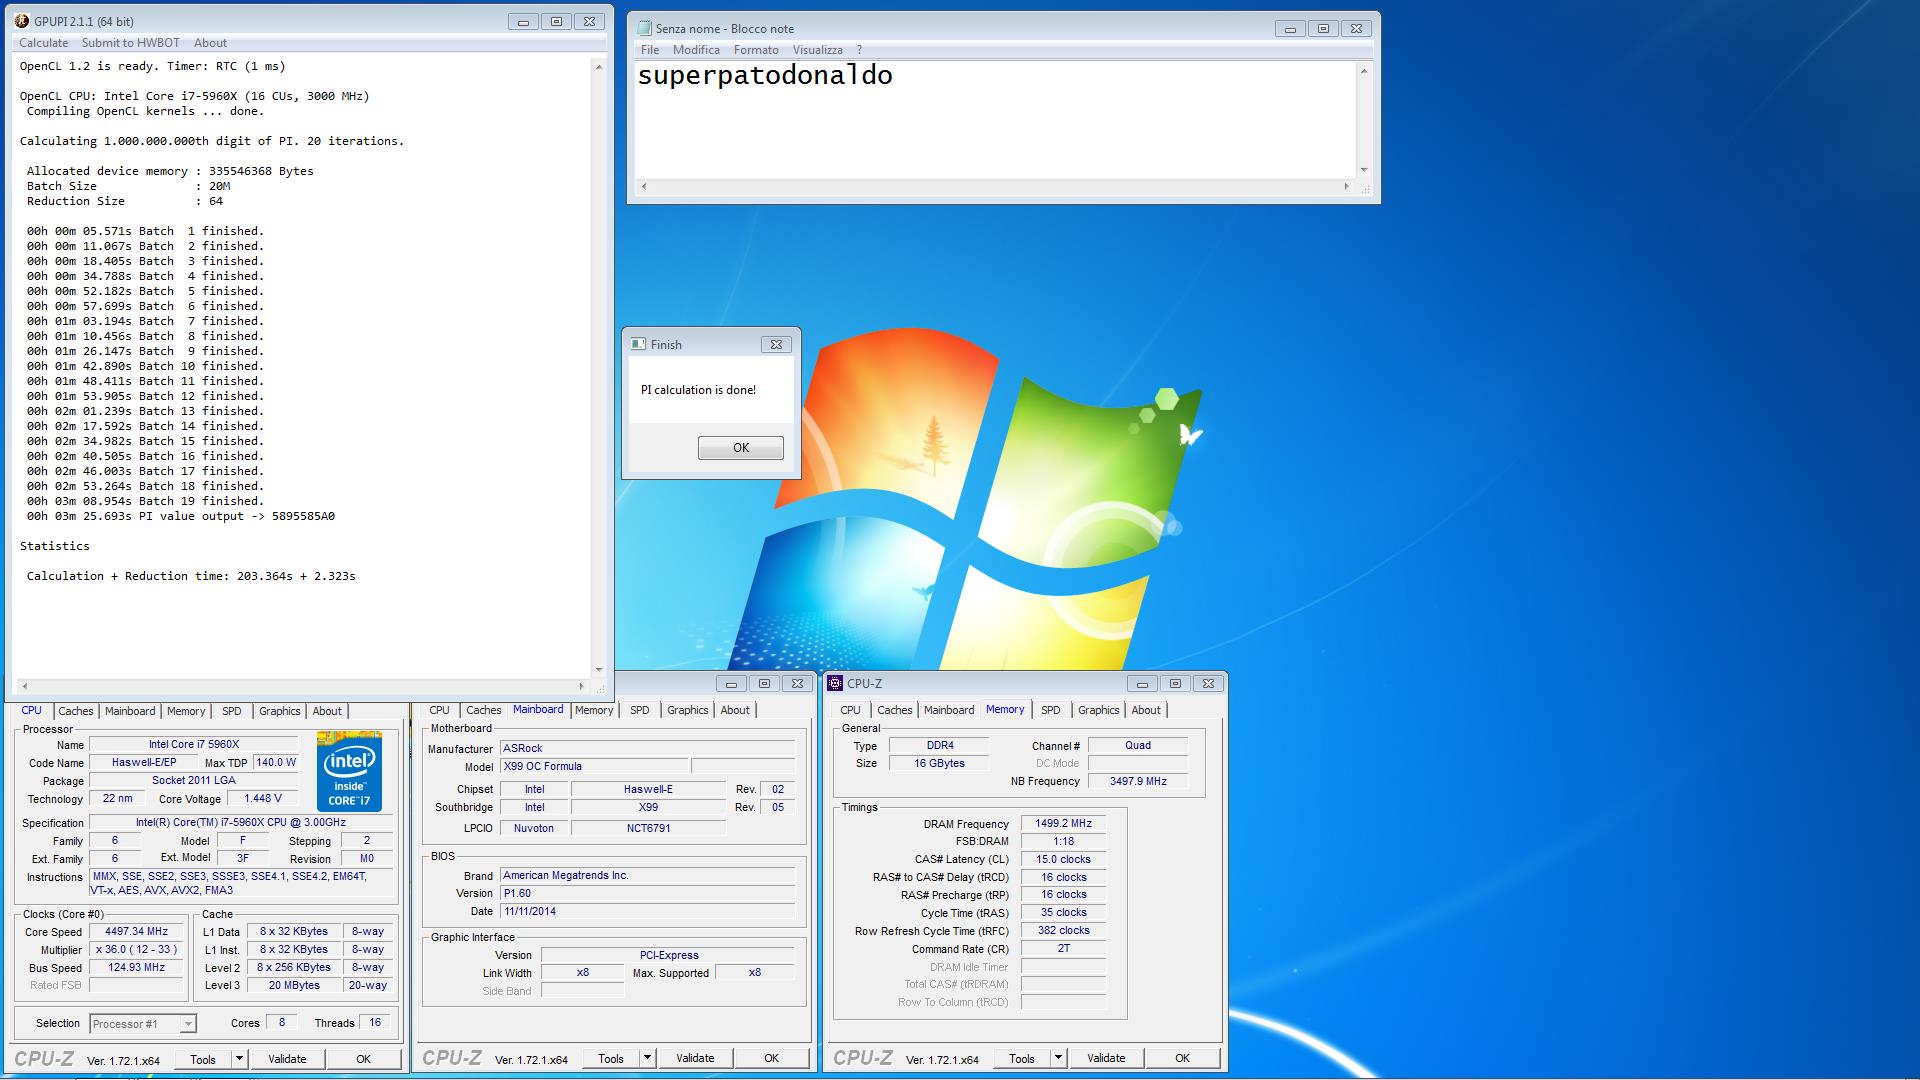This screenshot has width=1920, height=1080.
Task: Select About tab in Memory CPU-Z window
Action: tap(1146, 710)
